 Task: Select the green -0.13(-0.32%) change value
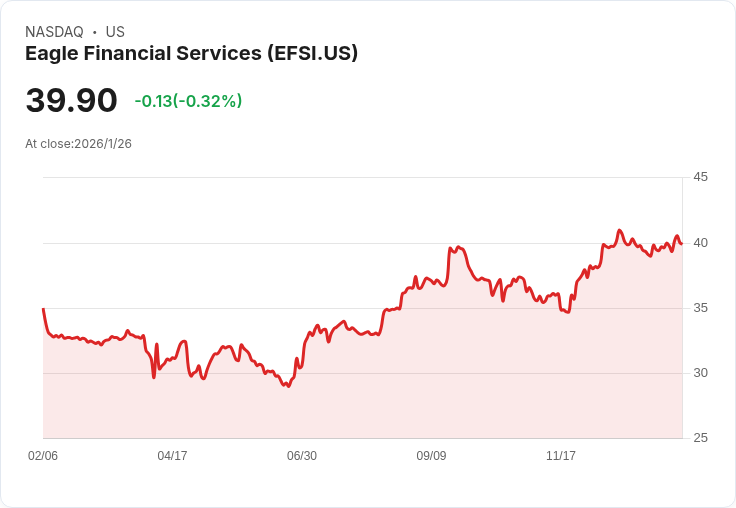click(x=188, y=101)
